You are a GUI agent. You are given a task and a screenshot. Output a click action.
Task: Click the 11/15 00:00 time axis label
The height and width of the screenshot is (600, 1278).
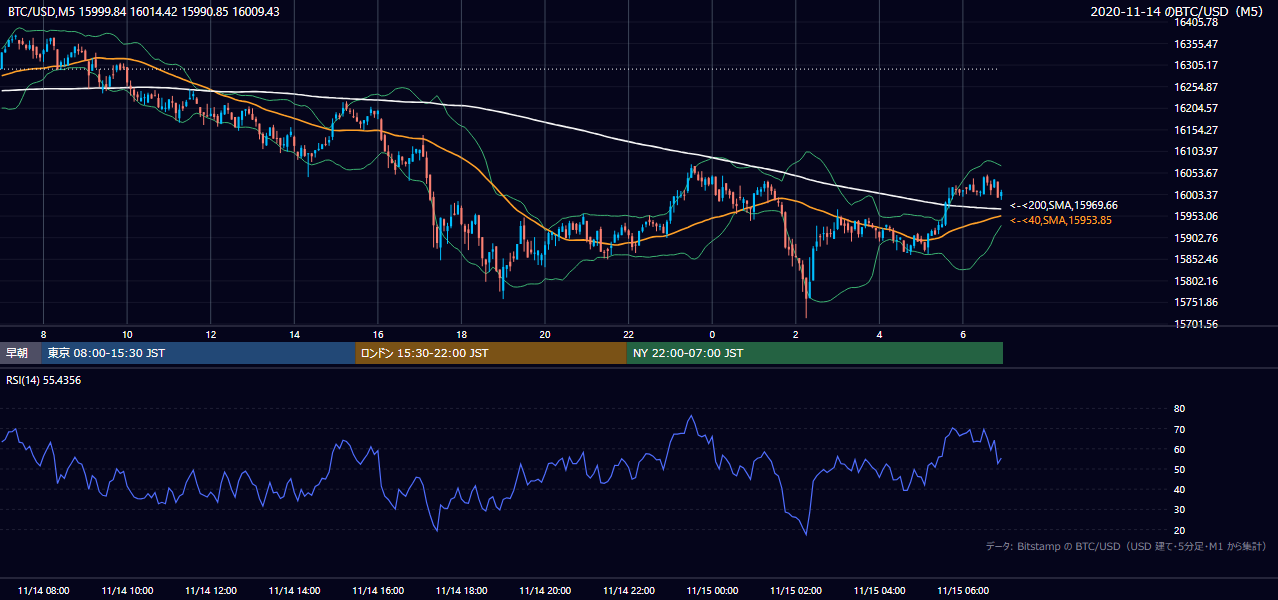pos(712,591)
